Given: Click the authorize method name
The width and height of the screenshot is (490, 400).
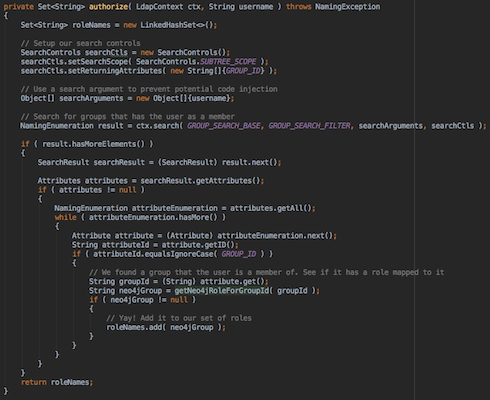Looking at the screenshot, I should 108,7.
